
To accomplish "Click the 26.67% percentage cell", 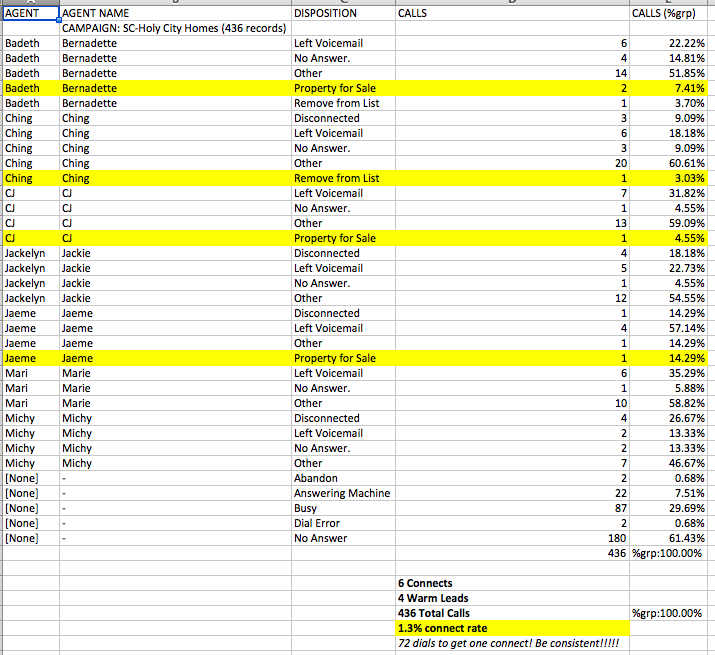I will [x=668, y=418].
